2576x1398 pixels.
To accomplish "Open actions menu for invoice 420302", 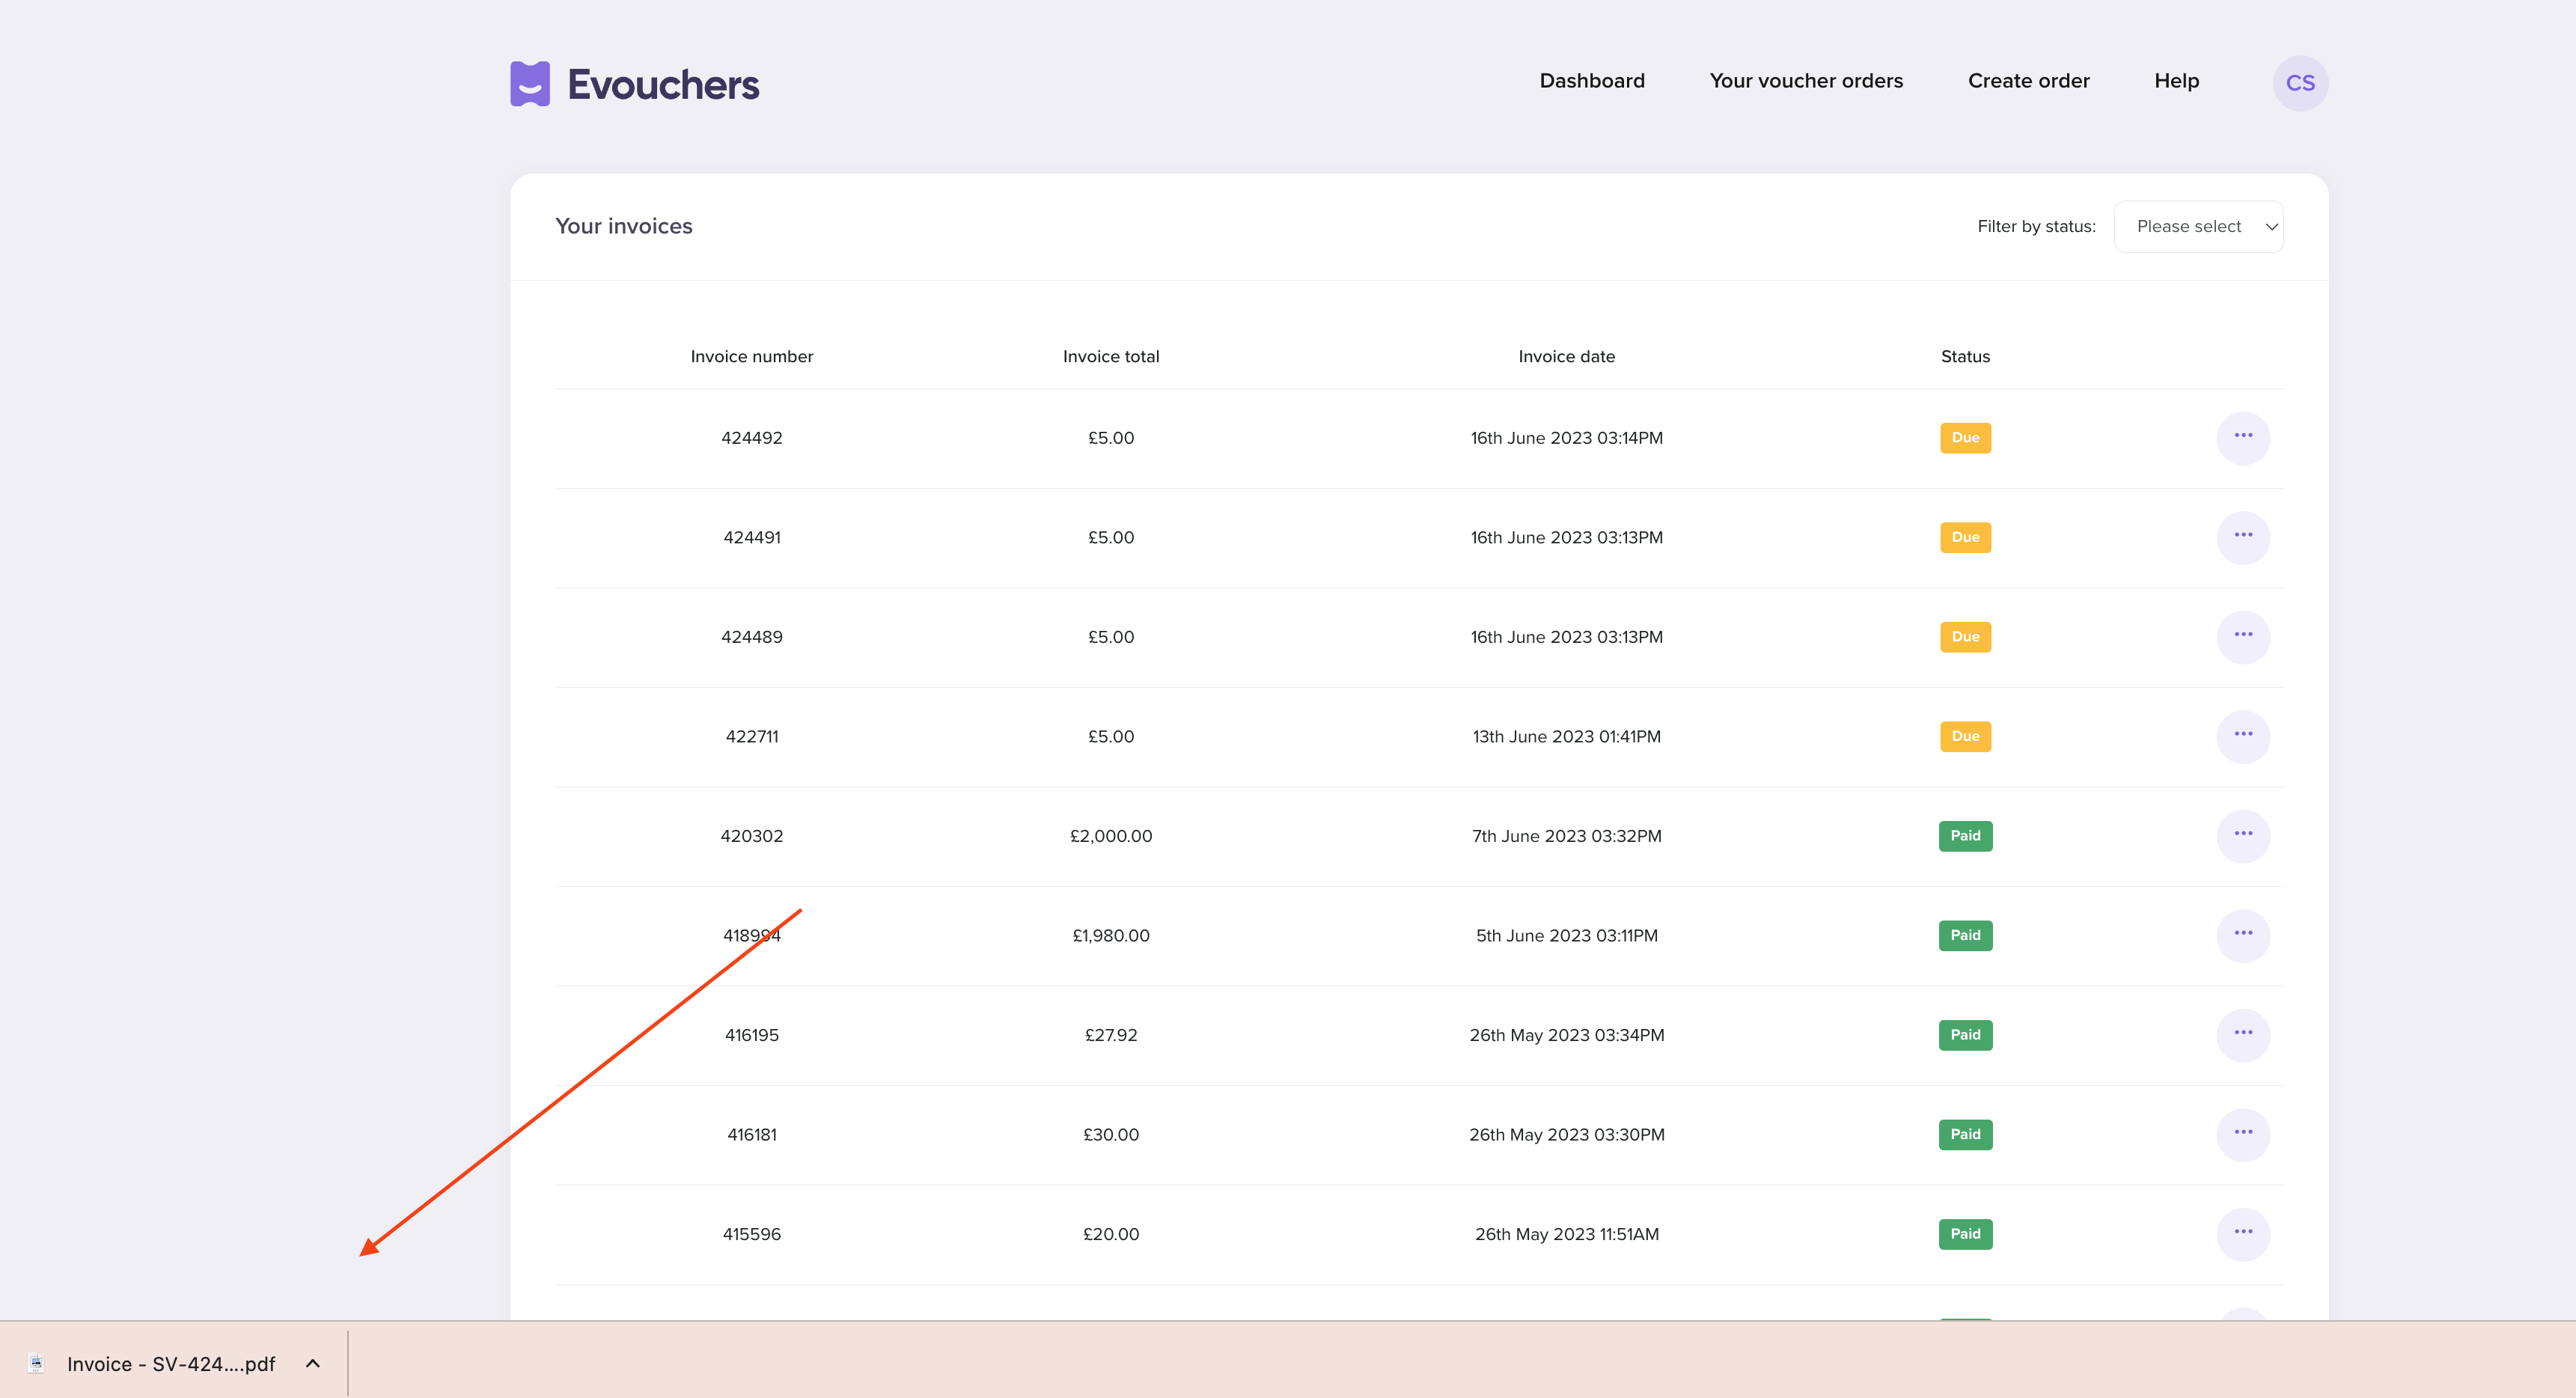I will pos(2243,835).
